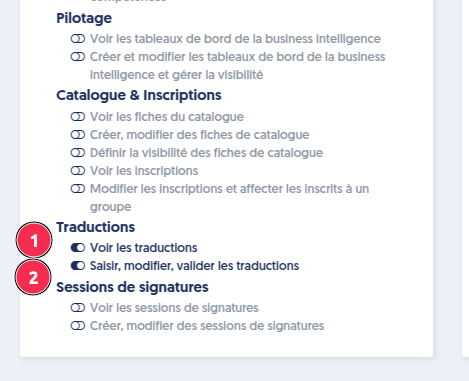Viewport: 469px width, 381px height.
Task: Toggle Voir les tableaux de bord de la business intelligence
Action: point(78,39)
